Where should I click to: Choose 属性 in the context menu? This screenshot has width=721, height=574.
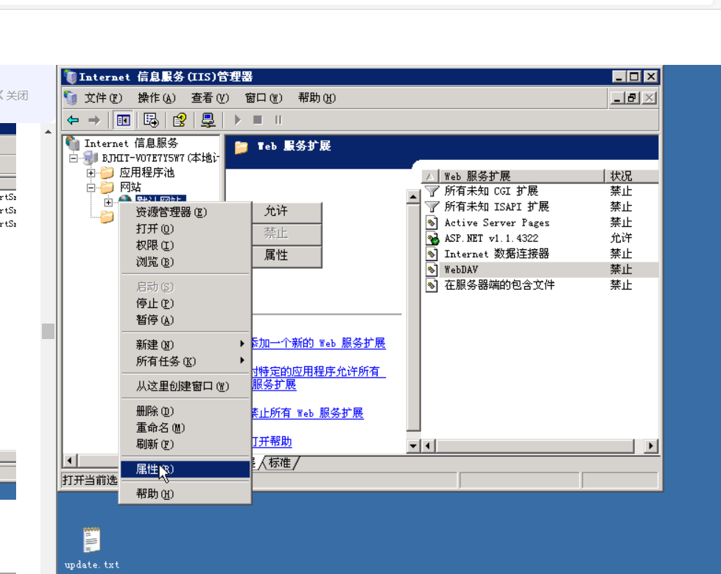point(185,469)
